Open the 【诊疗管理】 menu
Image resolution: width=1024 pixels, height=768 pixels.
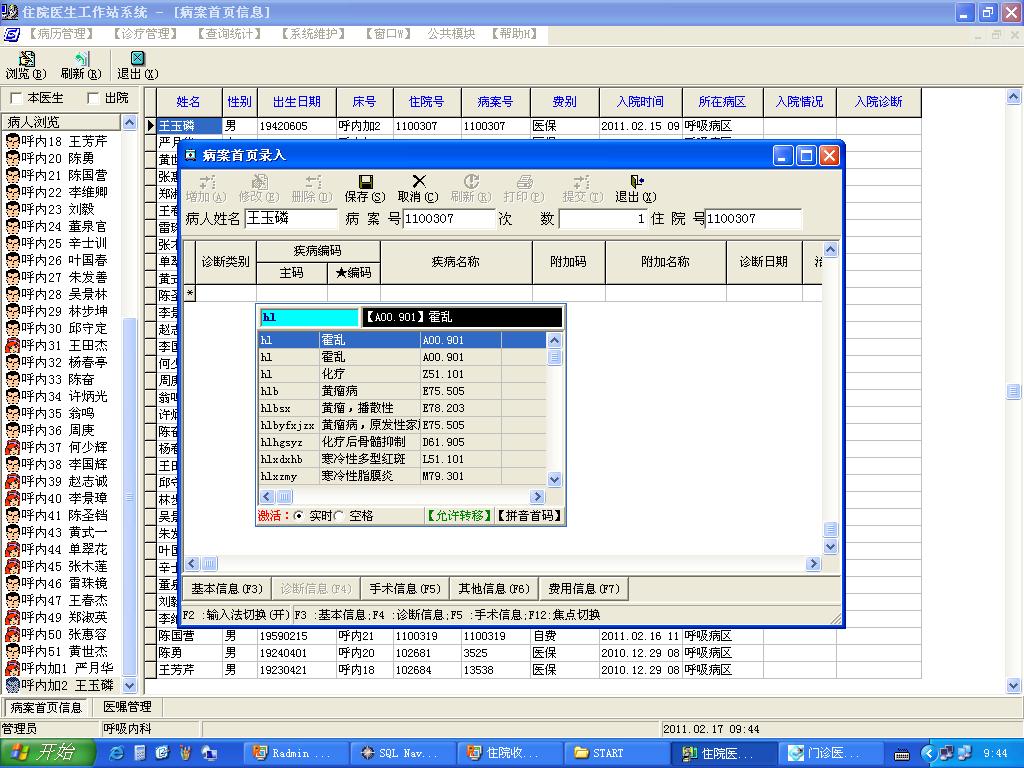click(145, 33)
